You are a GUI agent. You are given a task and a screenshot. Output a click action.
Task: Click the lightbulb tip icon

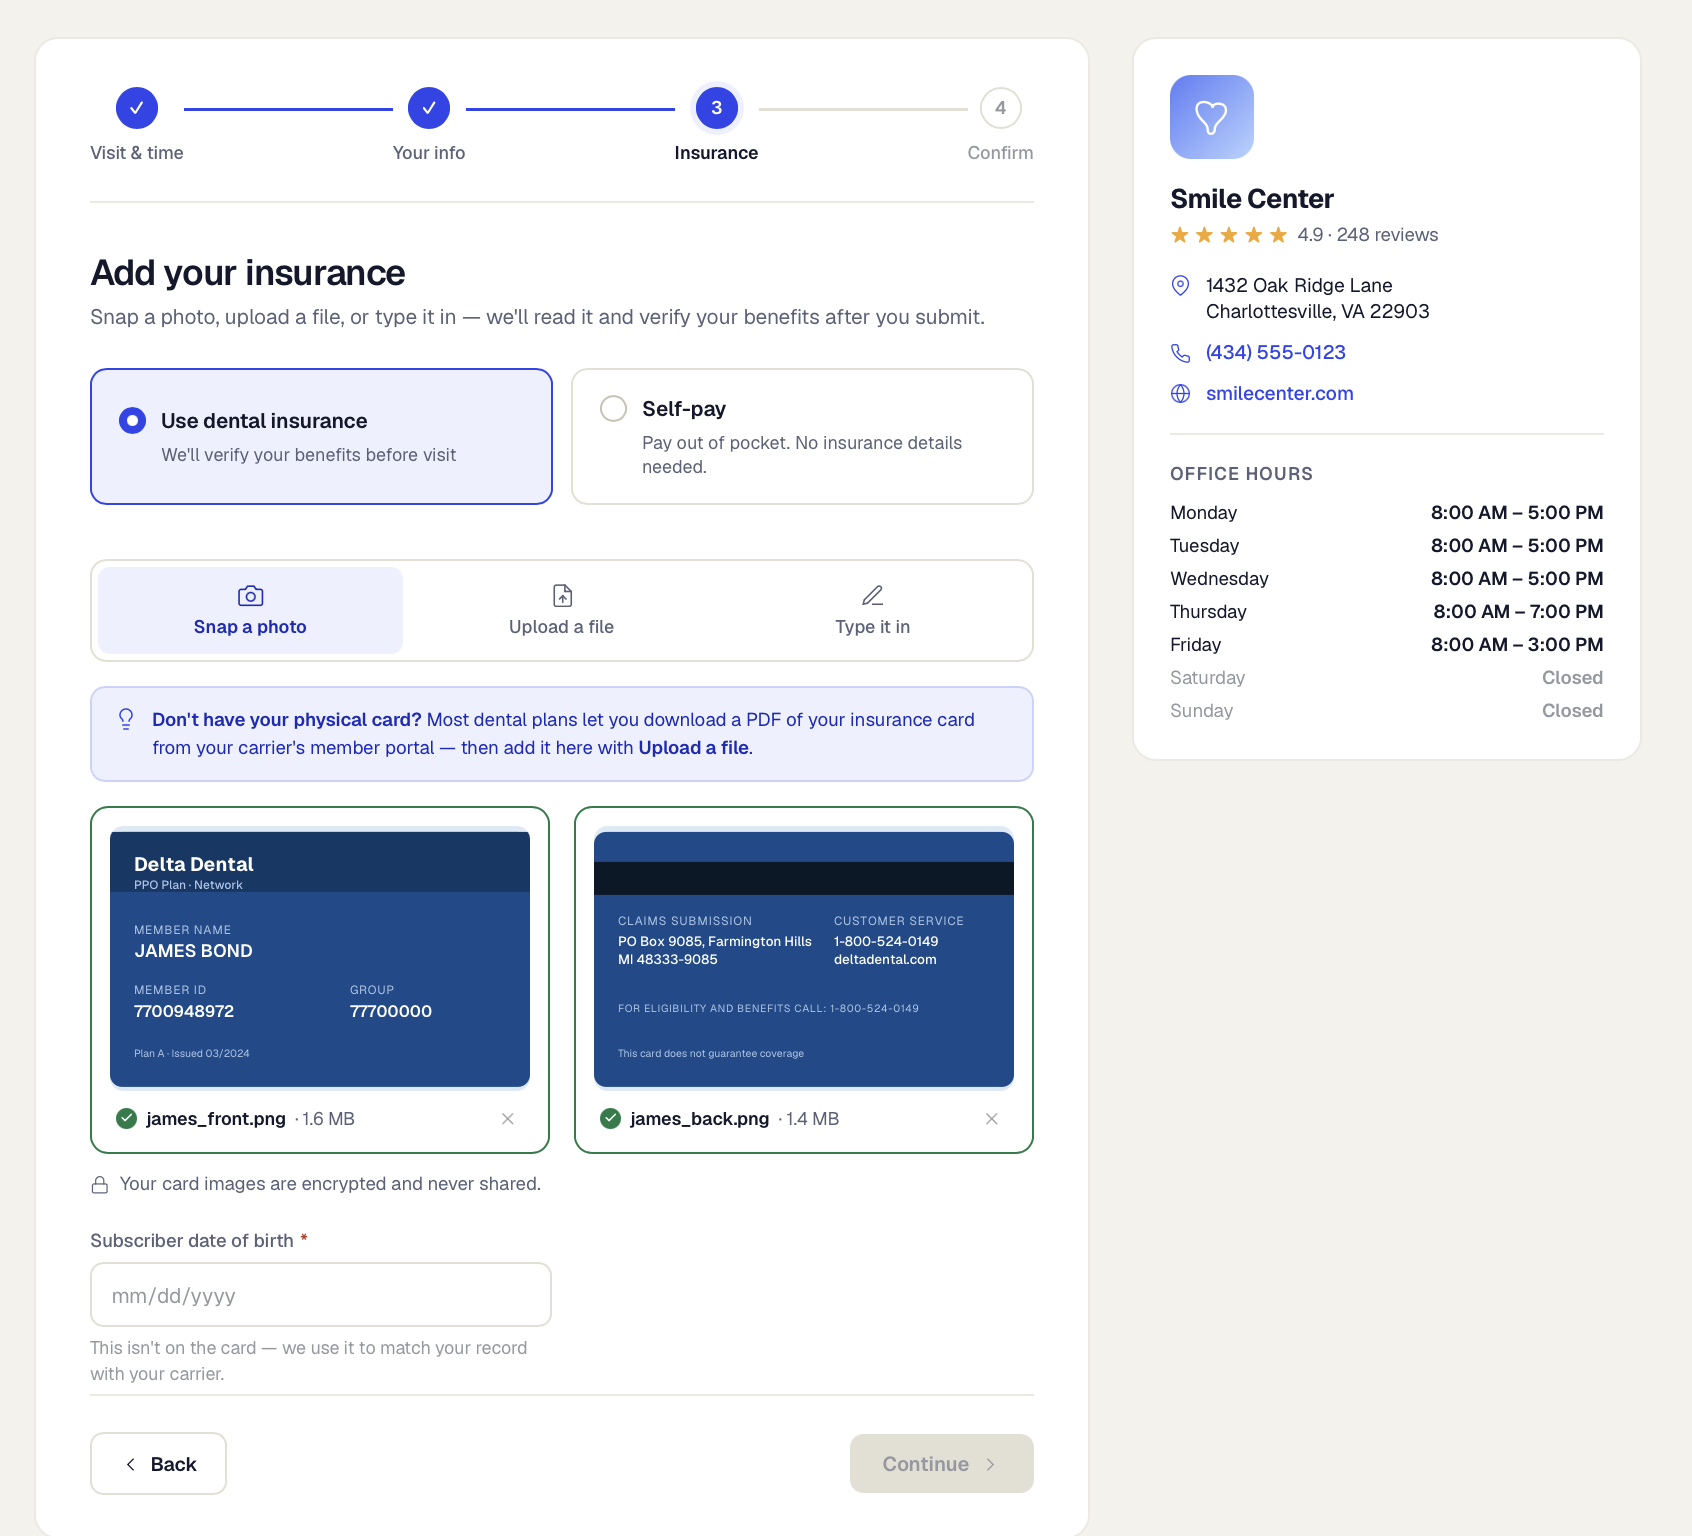coord(126,719)
